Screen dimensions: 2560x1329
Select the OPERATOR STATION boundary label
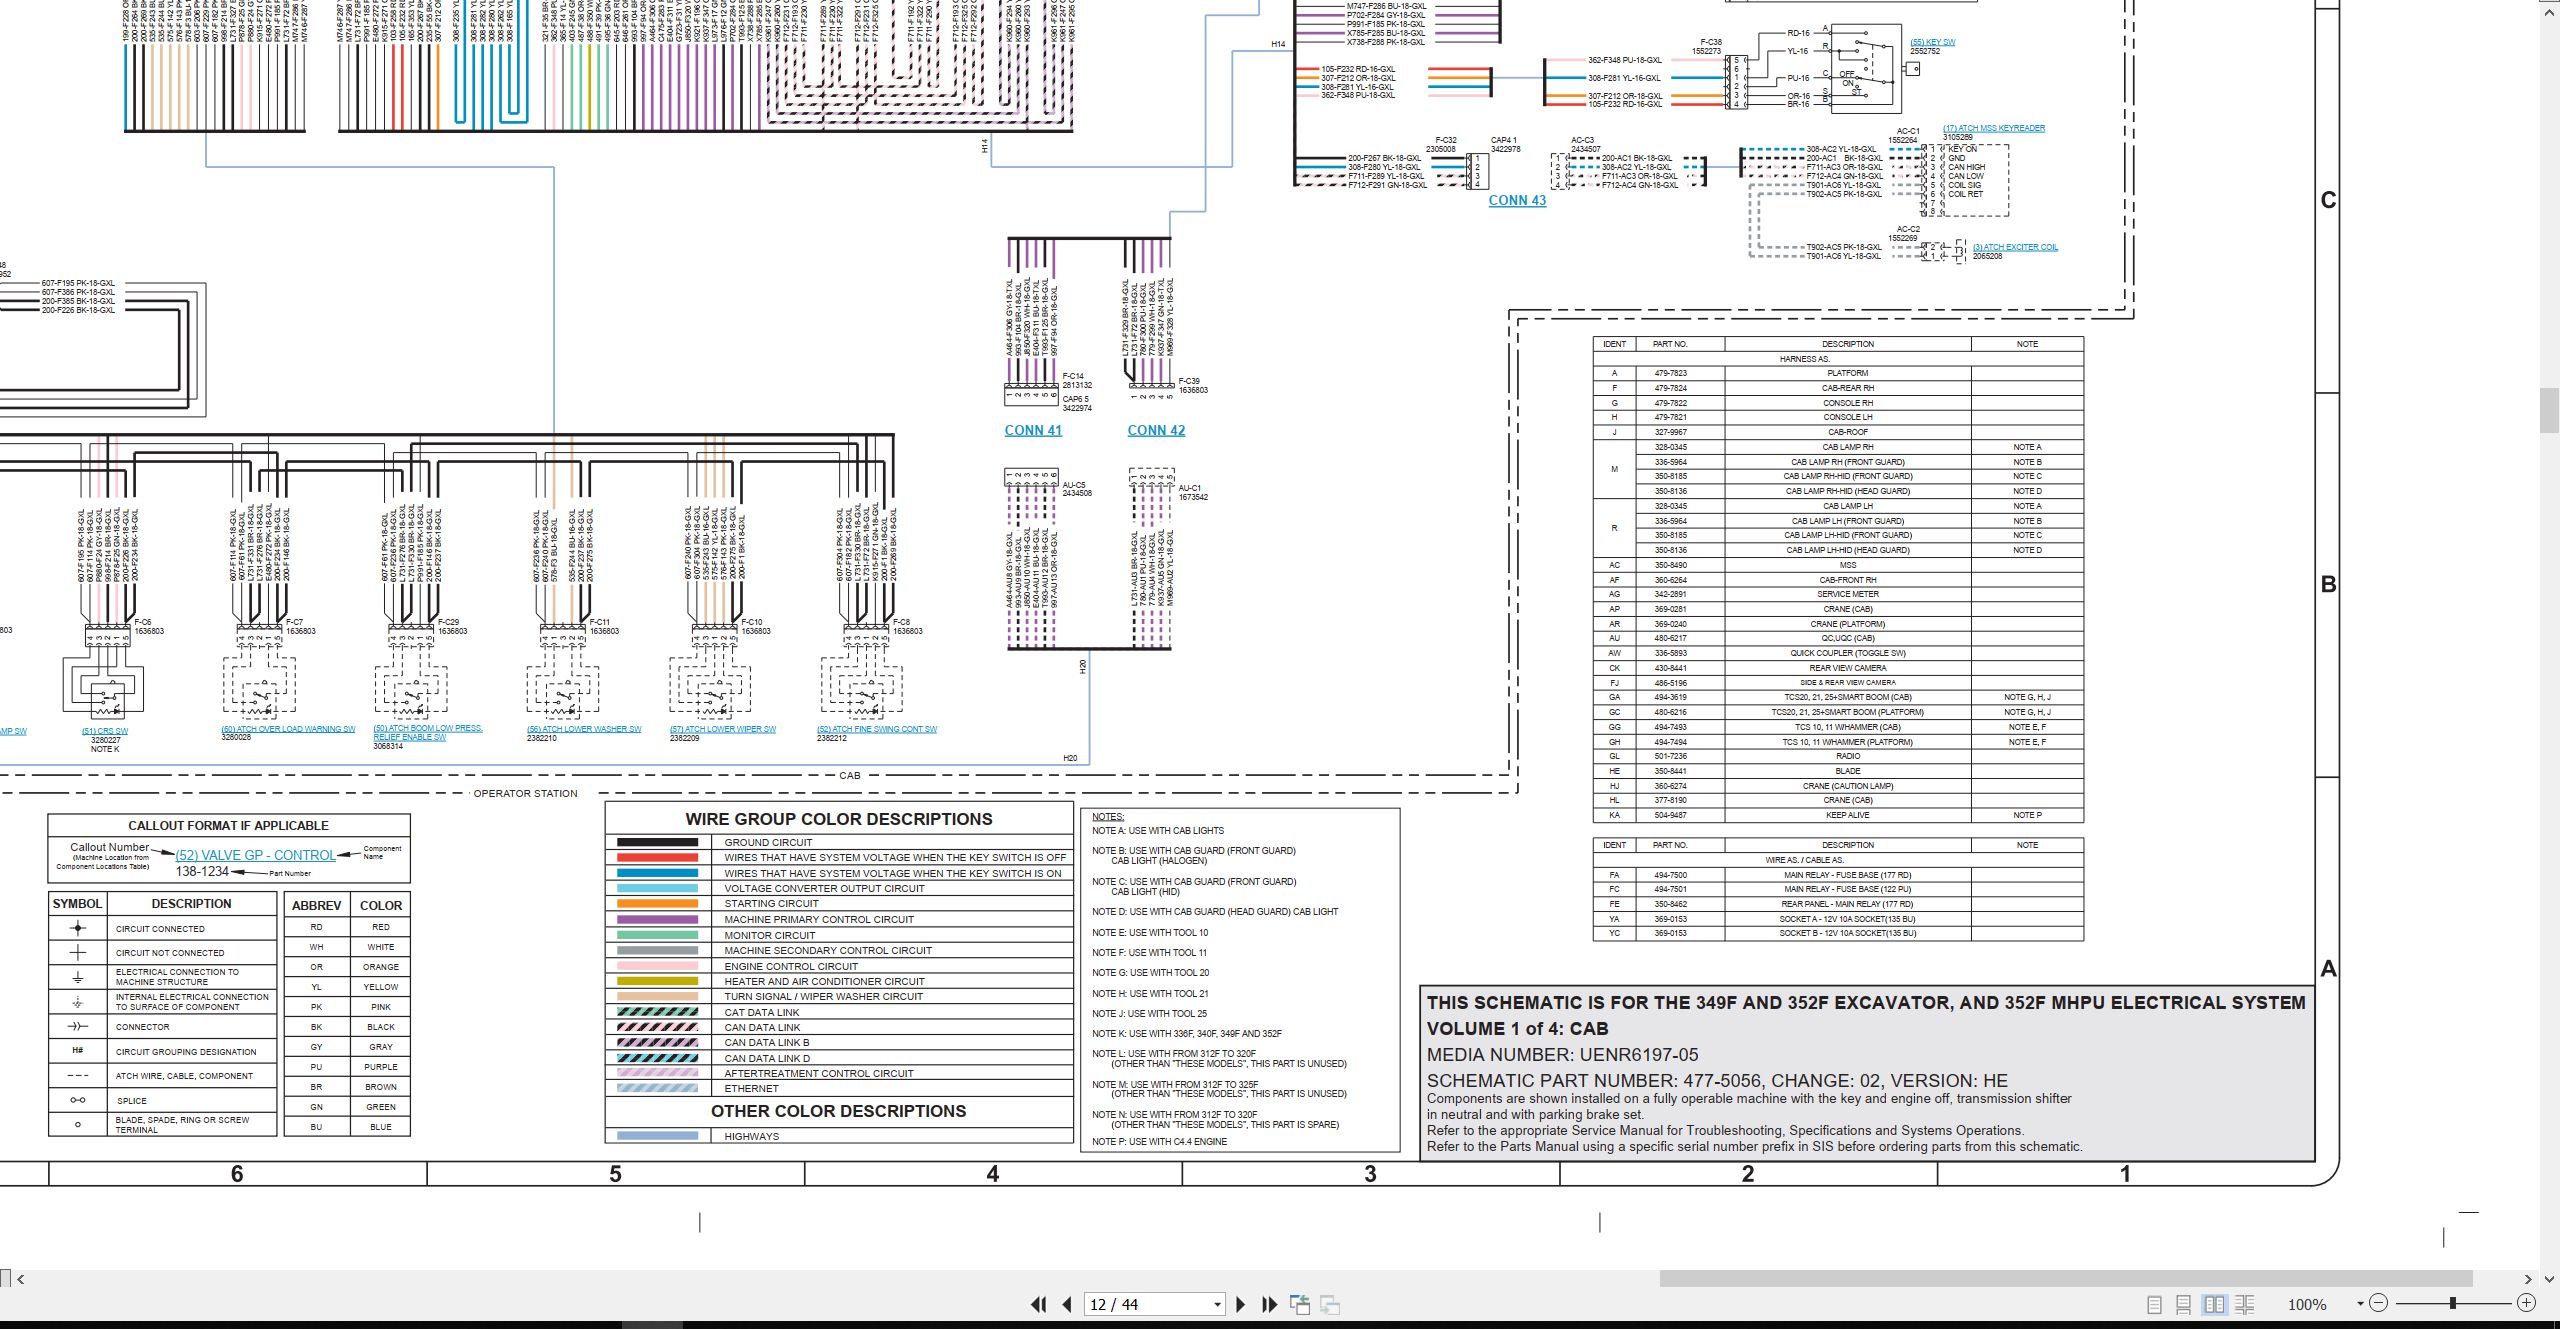point(525,793)
